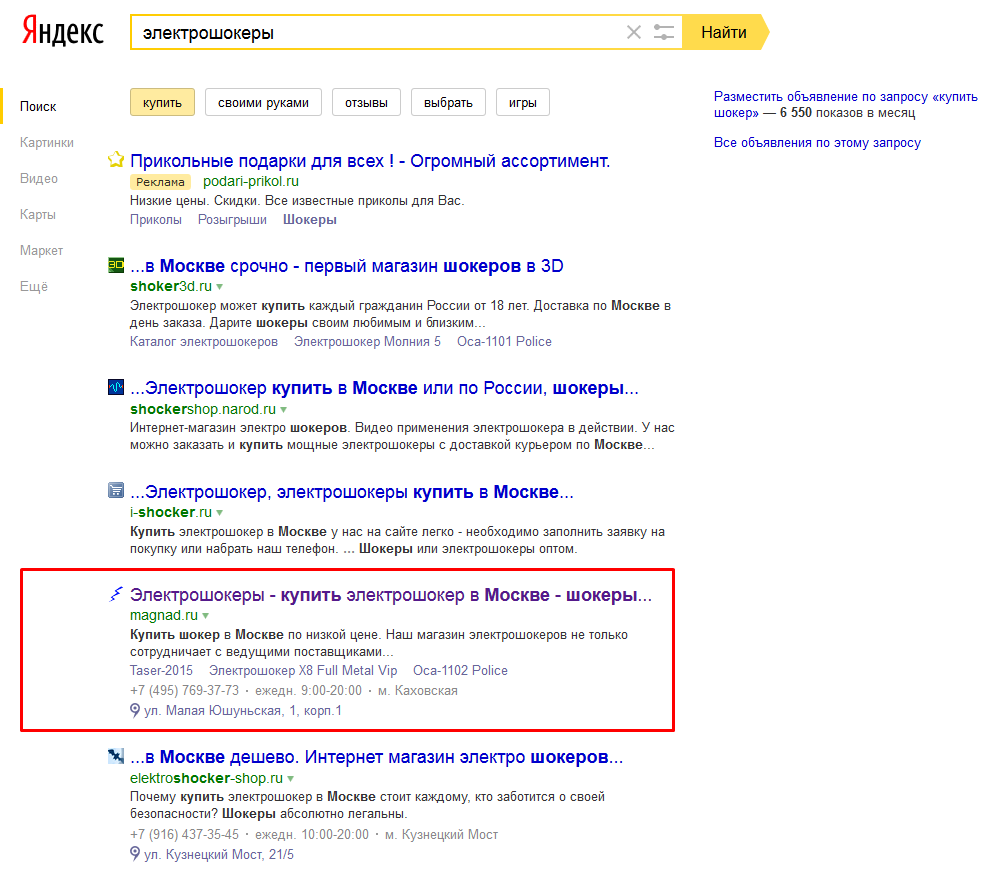This screenshot has width=982, height=875.
Task: Toggle the 'отзывы' query filter
Action: click(x=366, y=102)
